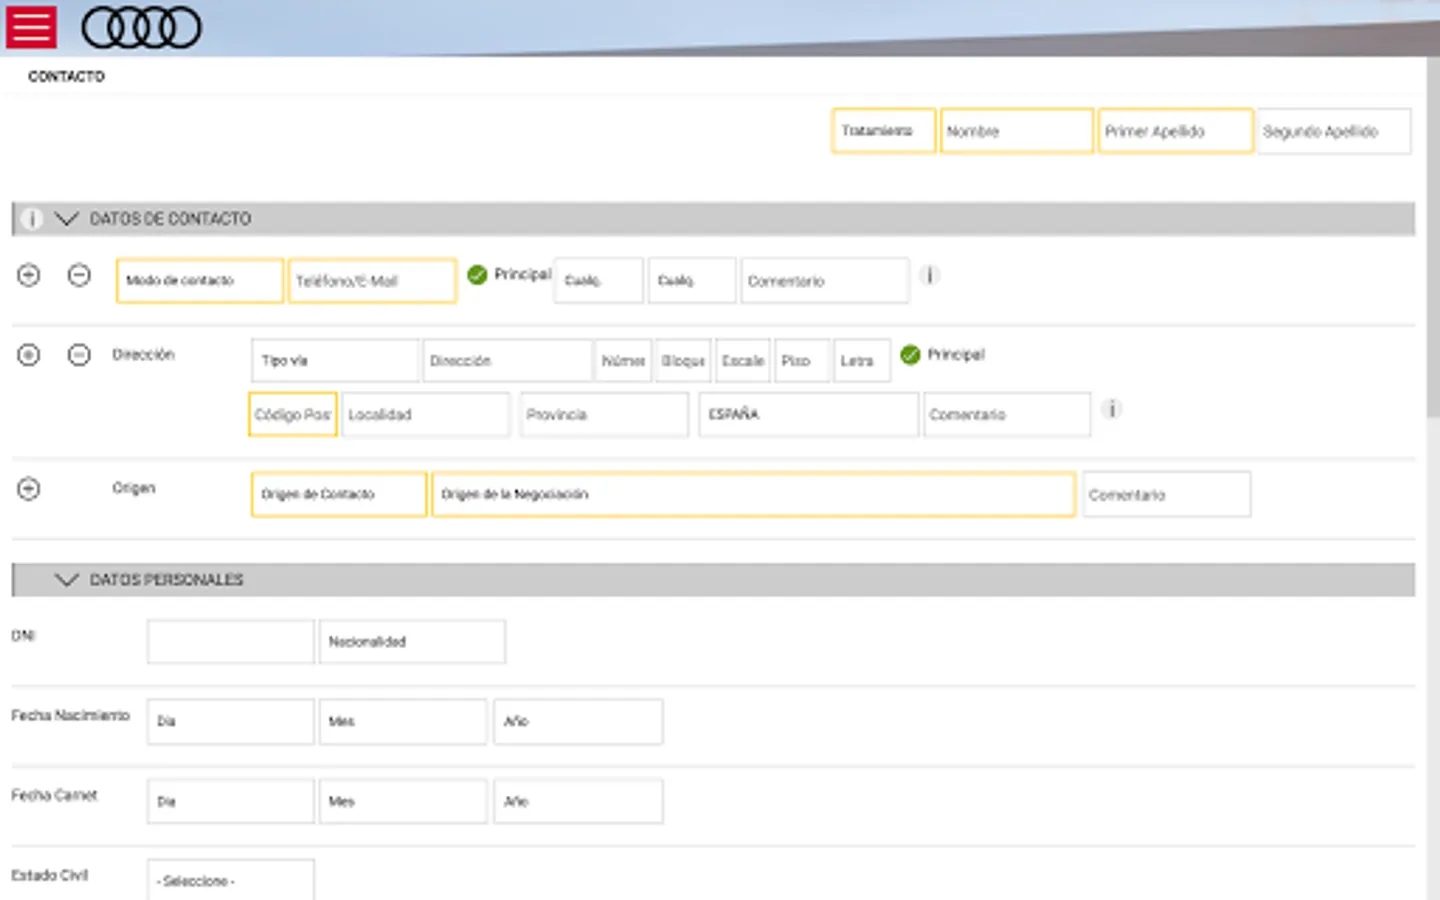
Task: Remove the Dirección row
Action: pyautogui.click(x=79, y=355)
